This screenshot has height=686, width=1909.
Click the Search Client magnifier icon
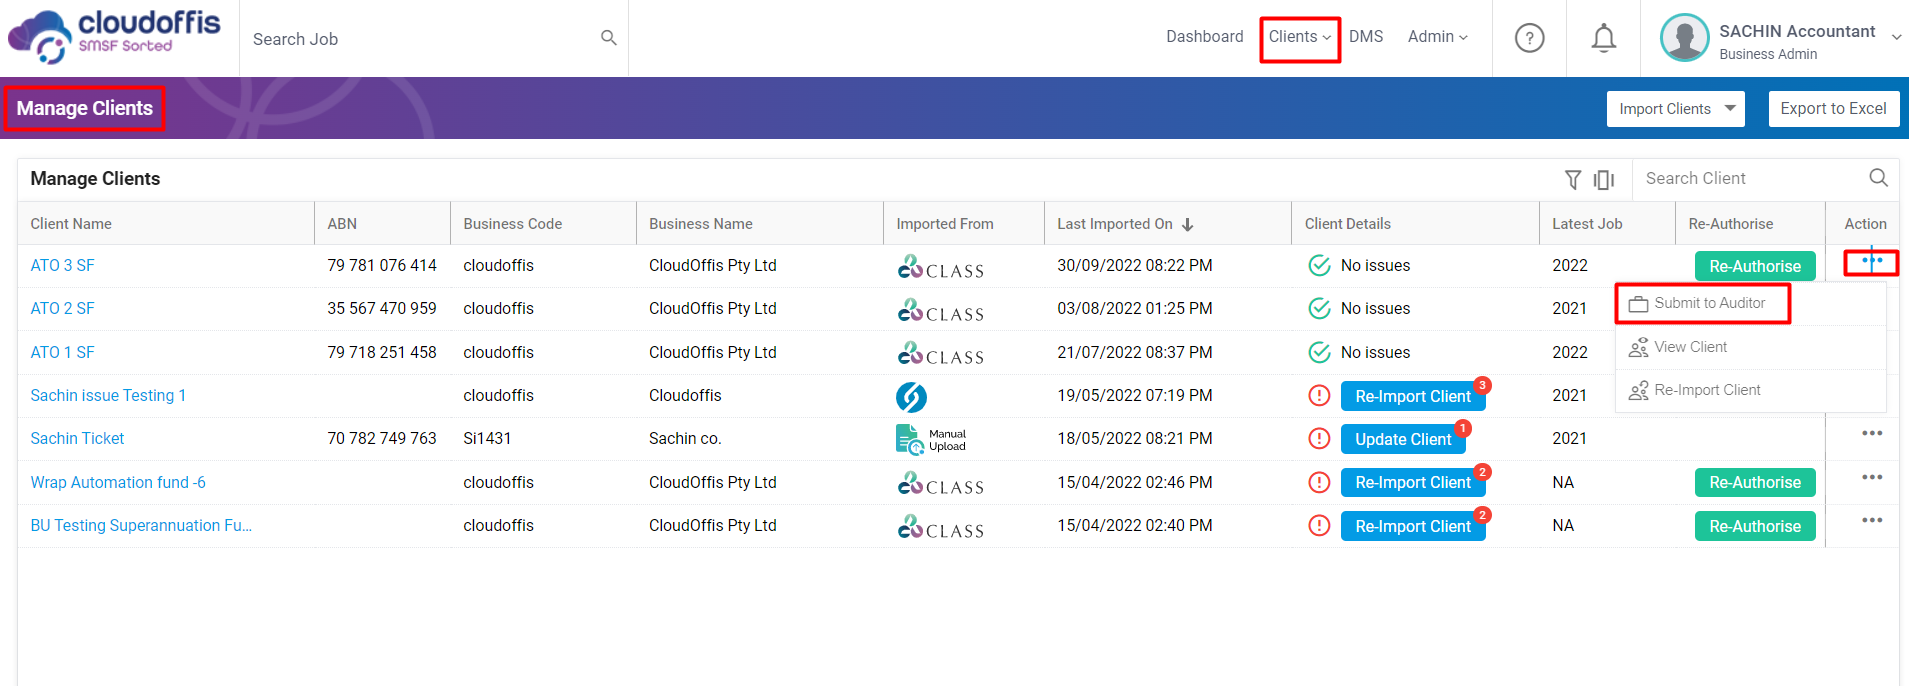pos(1878,178)
